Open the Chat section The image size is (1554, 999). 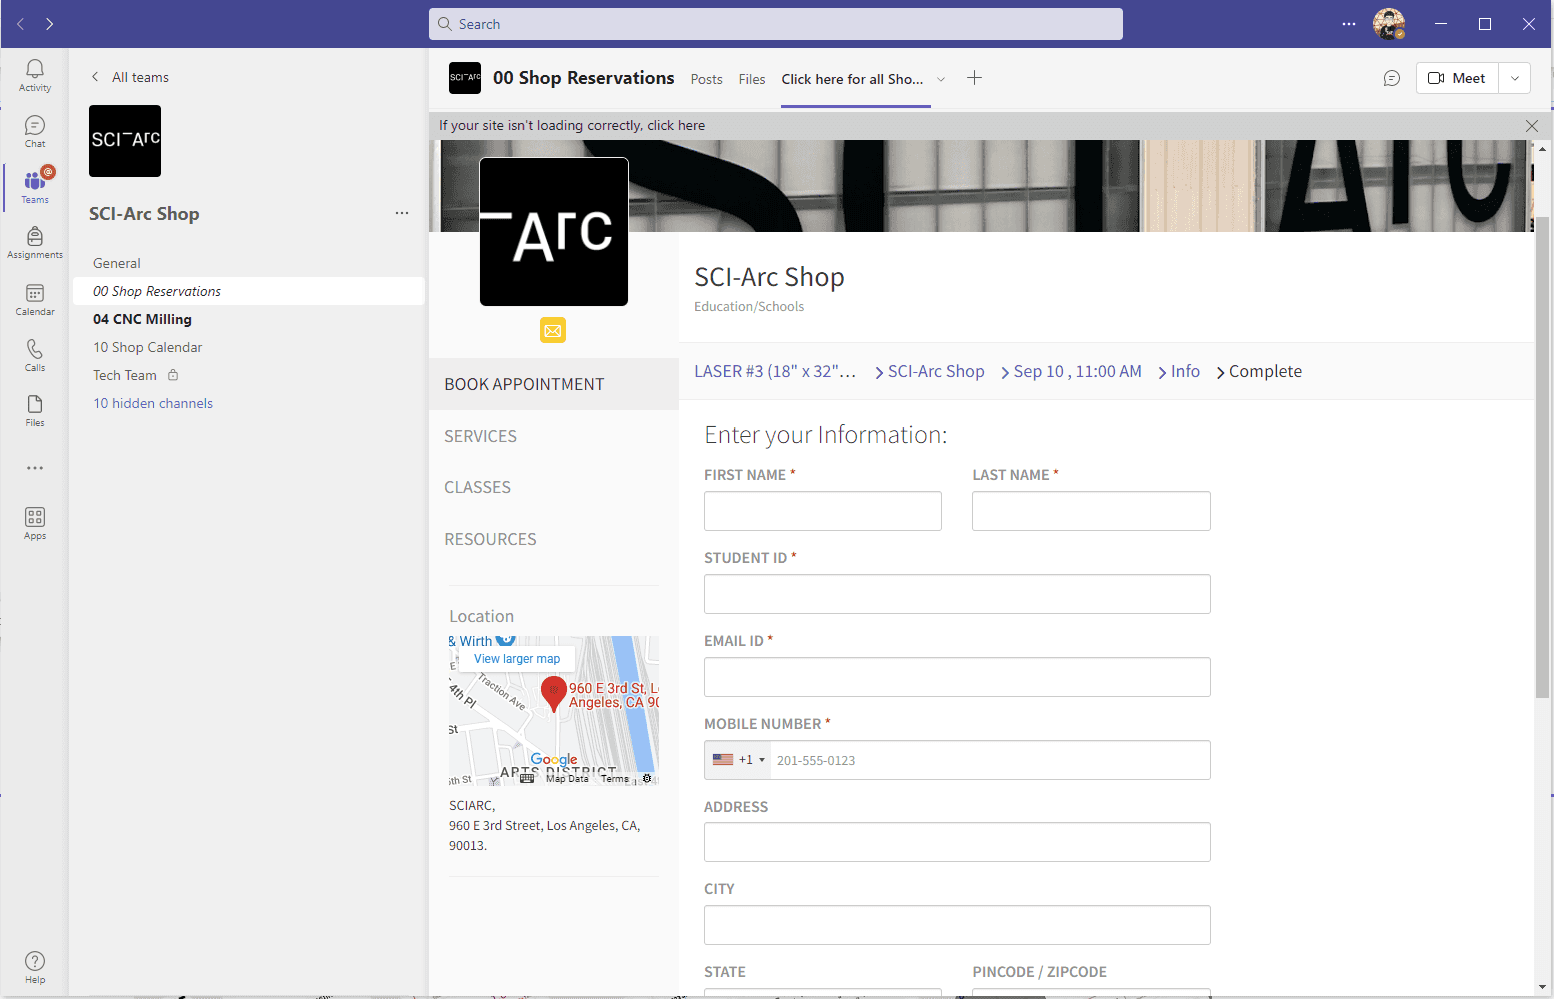(35, 131)
